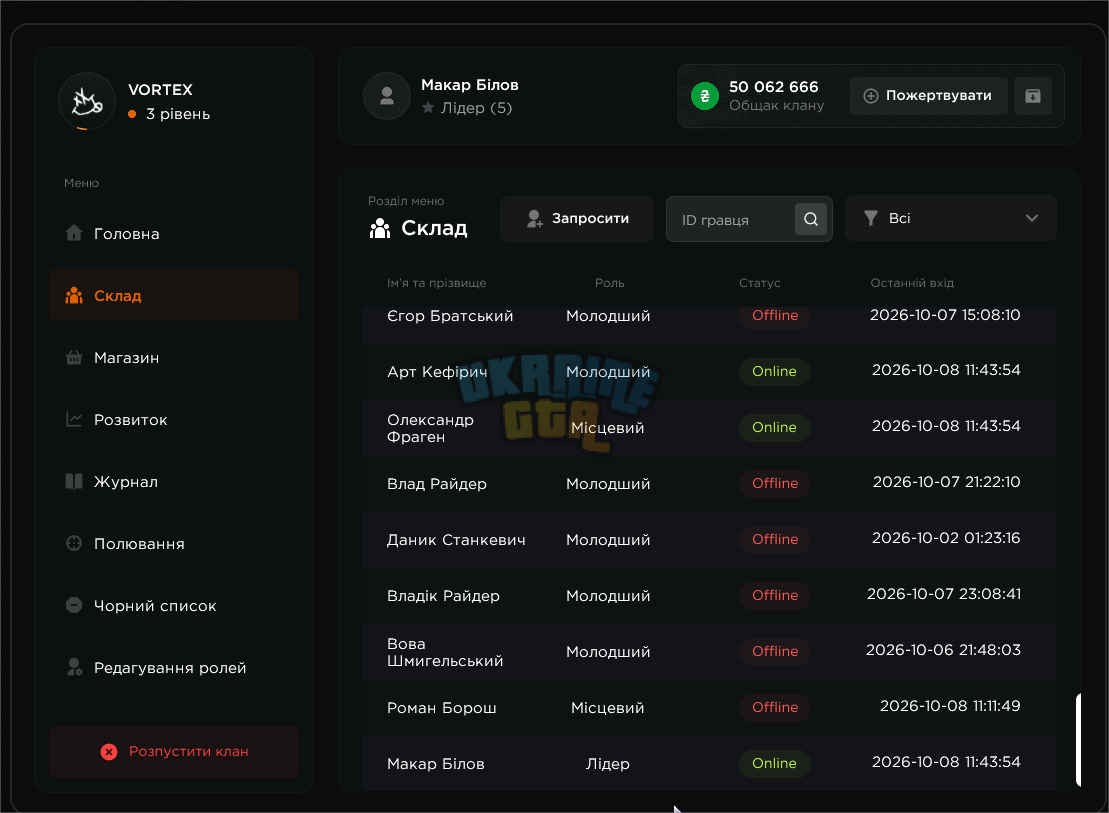The height and width of the screenshot is (813, 1109).
Task: Select member row Арт Кефірич
Action: (x=709, y=371)
